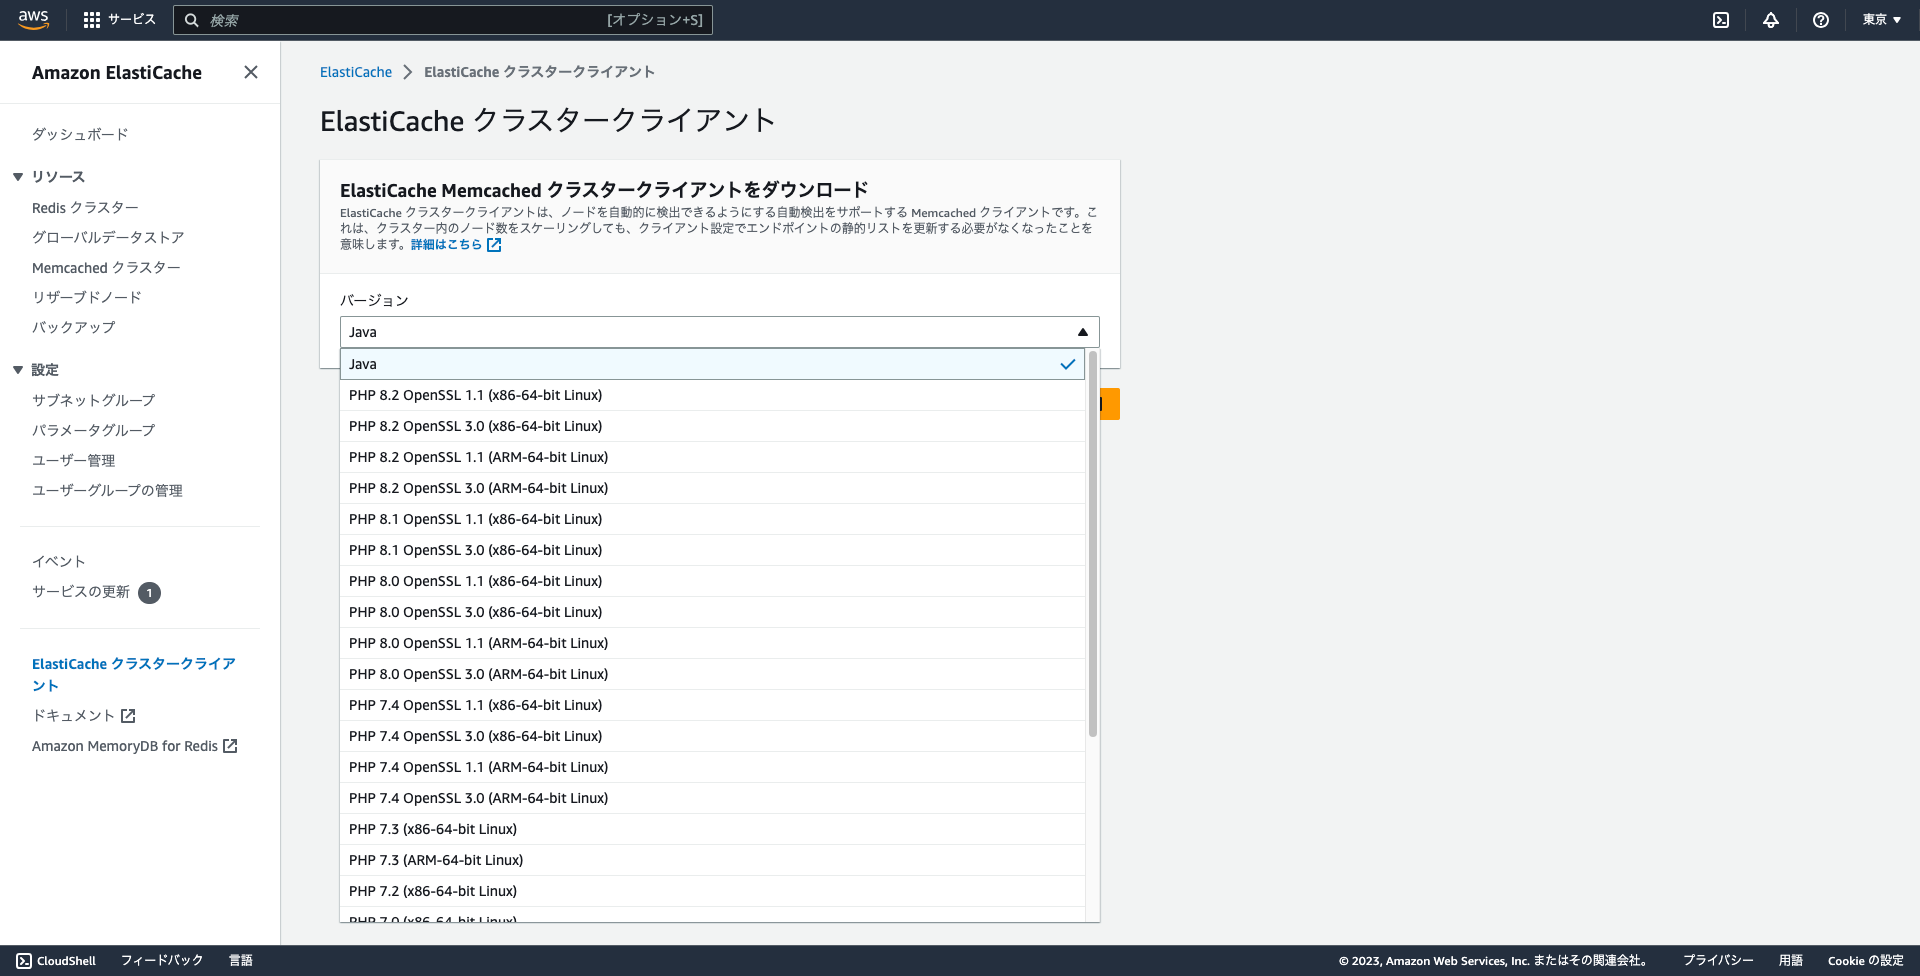Open CloudShell from the top toolbar icon
The height and width of the screenshot is (976, 1920).
click(1721, 20)
